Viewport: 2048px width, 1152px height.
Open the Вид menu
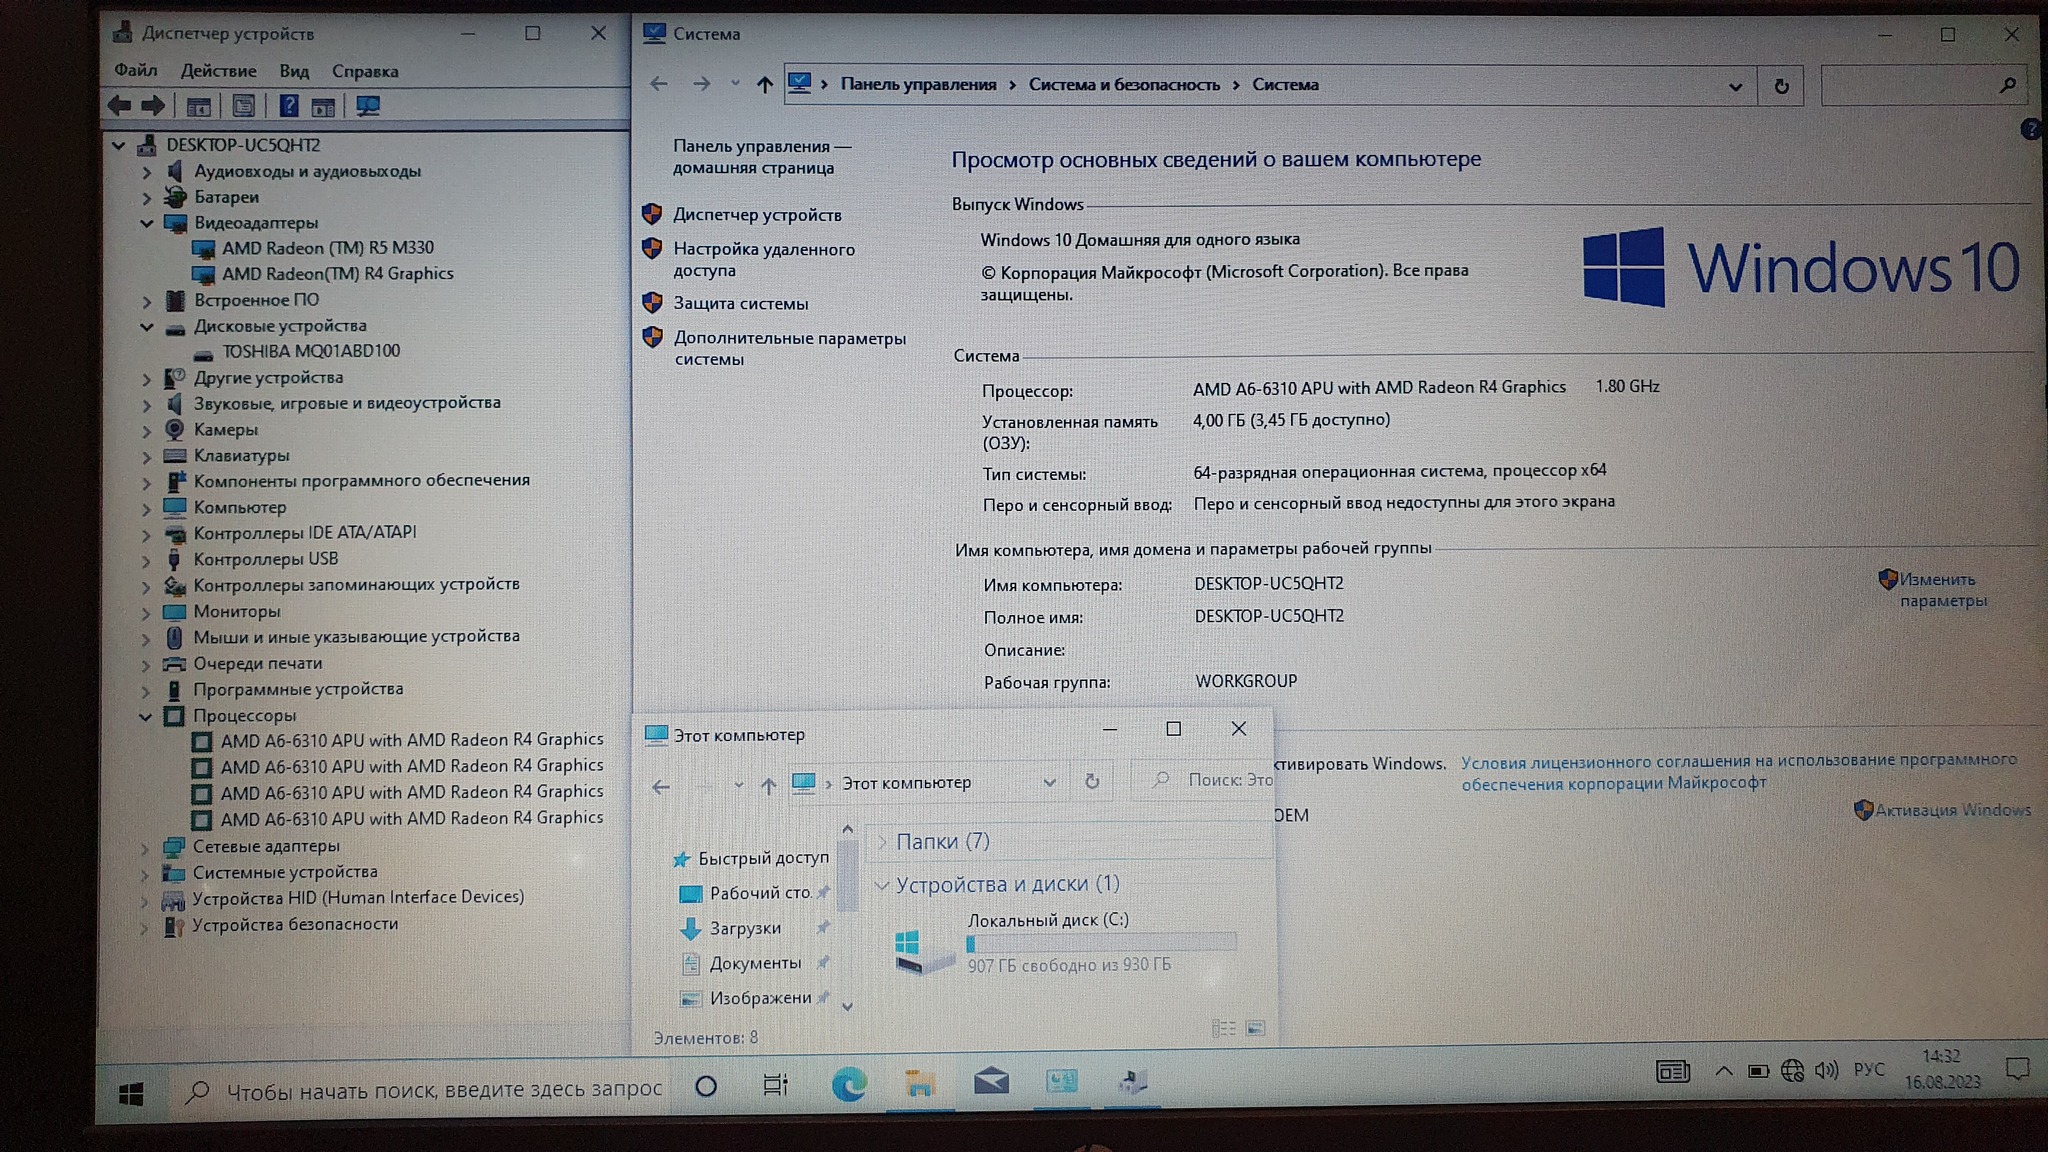[293, 71]
